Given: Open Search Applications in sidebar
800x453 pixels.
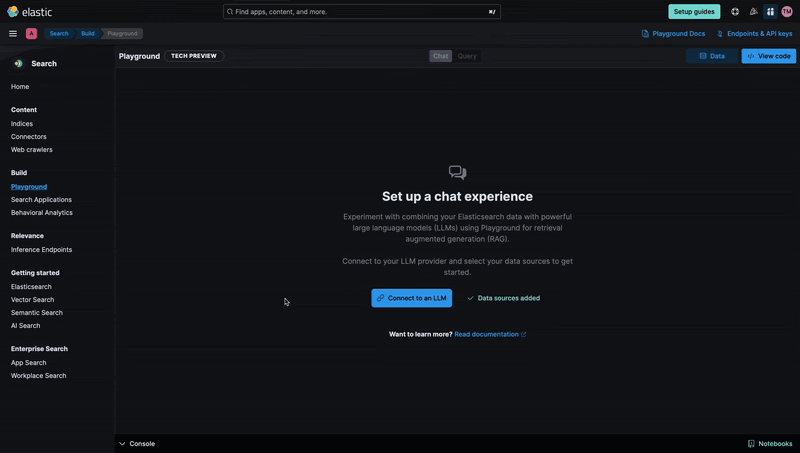Looking at the screenshot, I should click(x=41, y=200).
